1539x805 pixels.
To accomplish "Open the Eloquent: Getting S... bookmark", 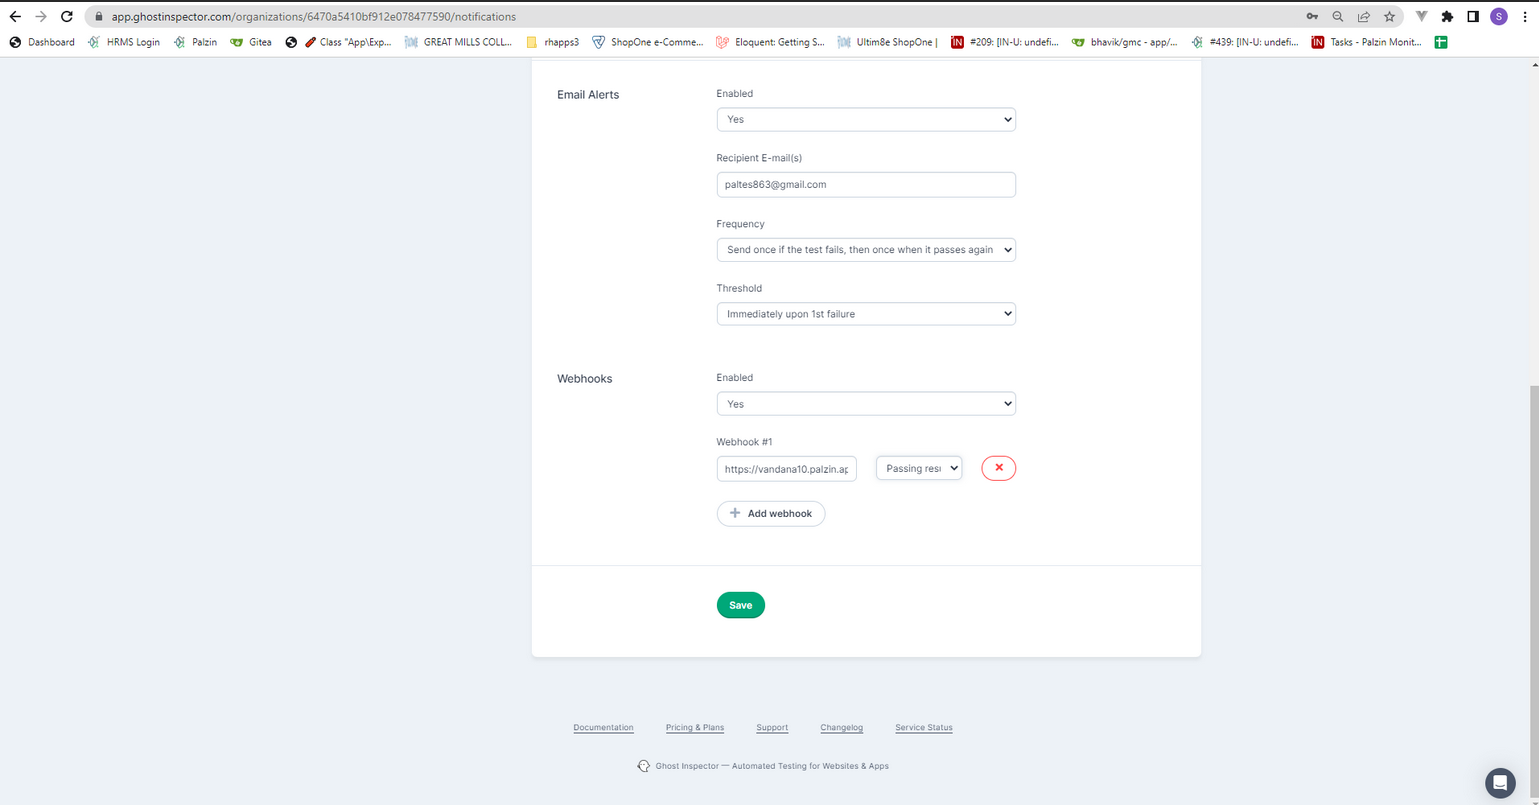I will coord(770,42).
